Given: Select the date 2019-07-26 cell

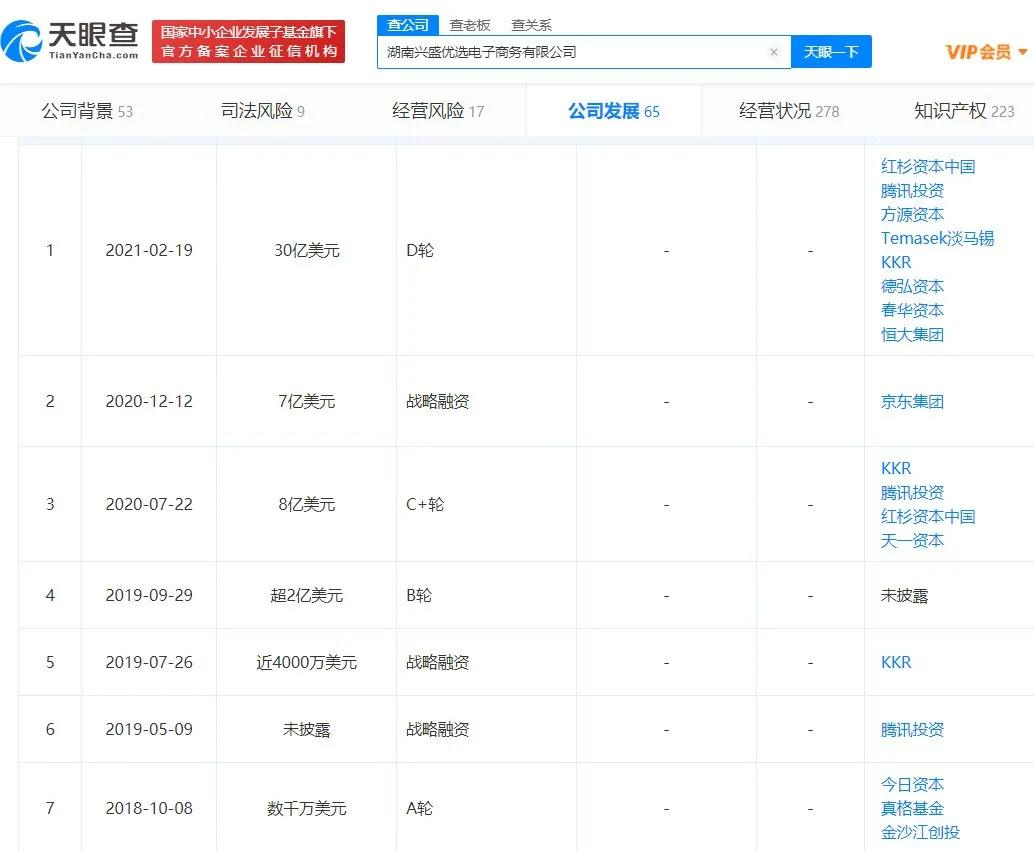Looking at the screenshot, I should (149, 662).
